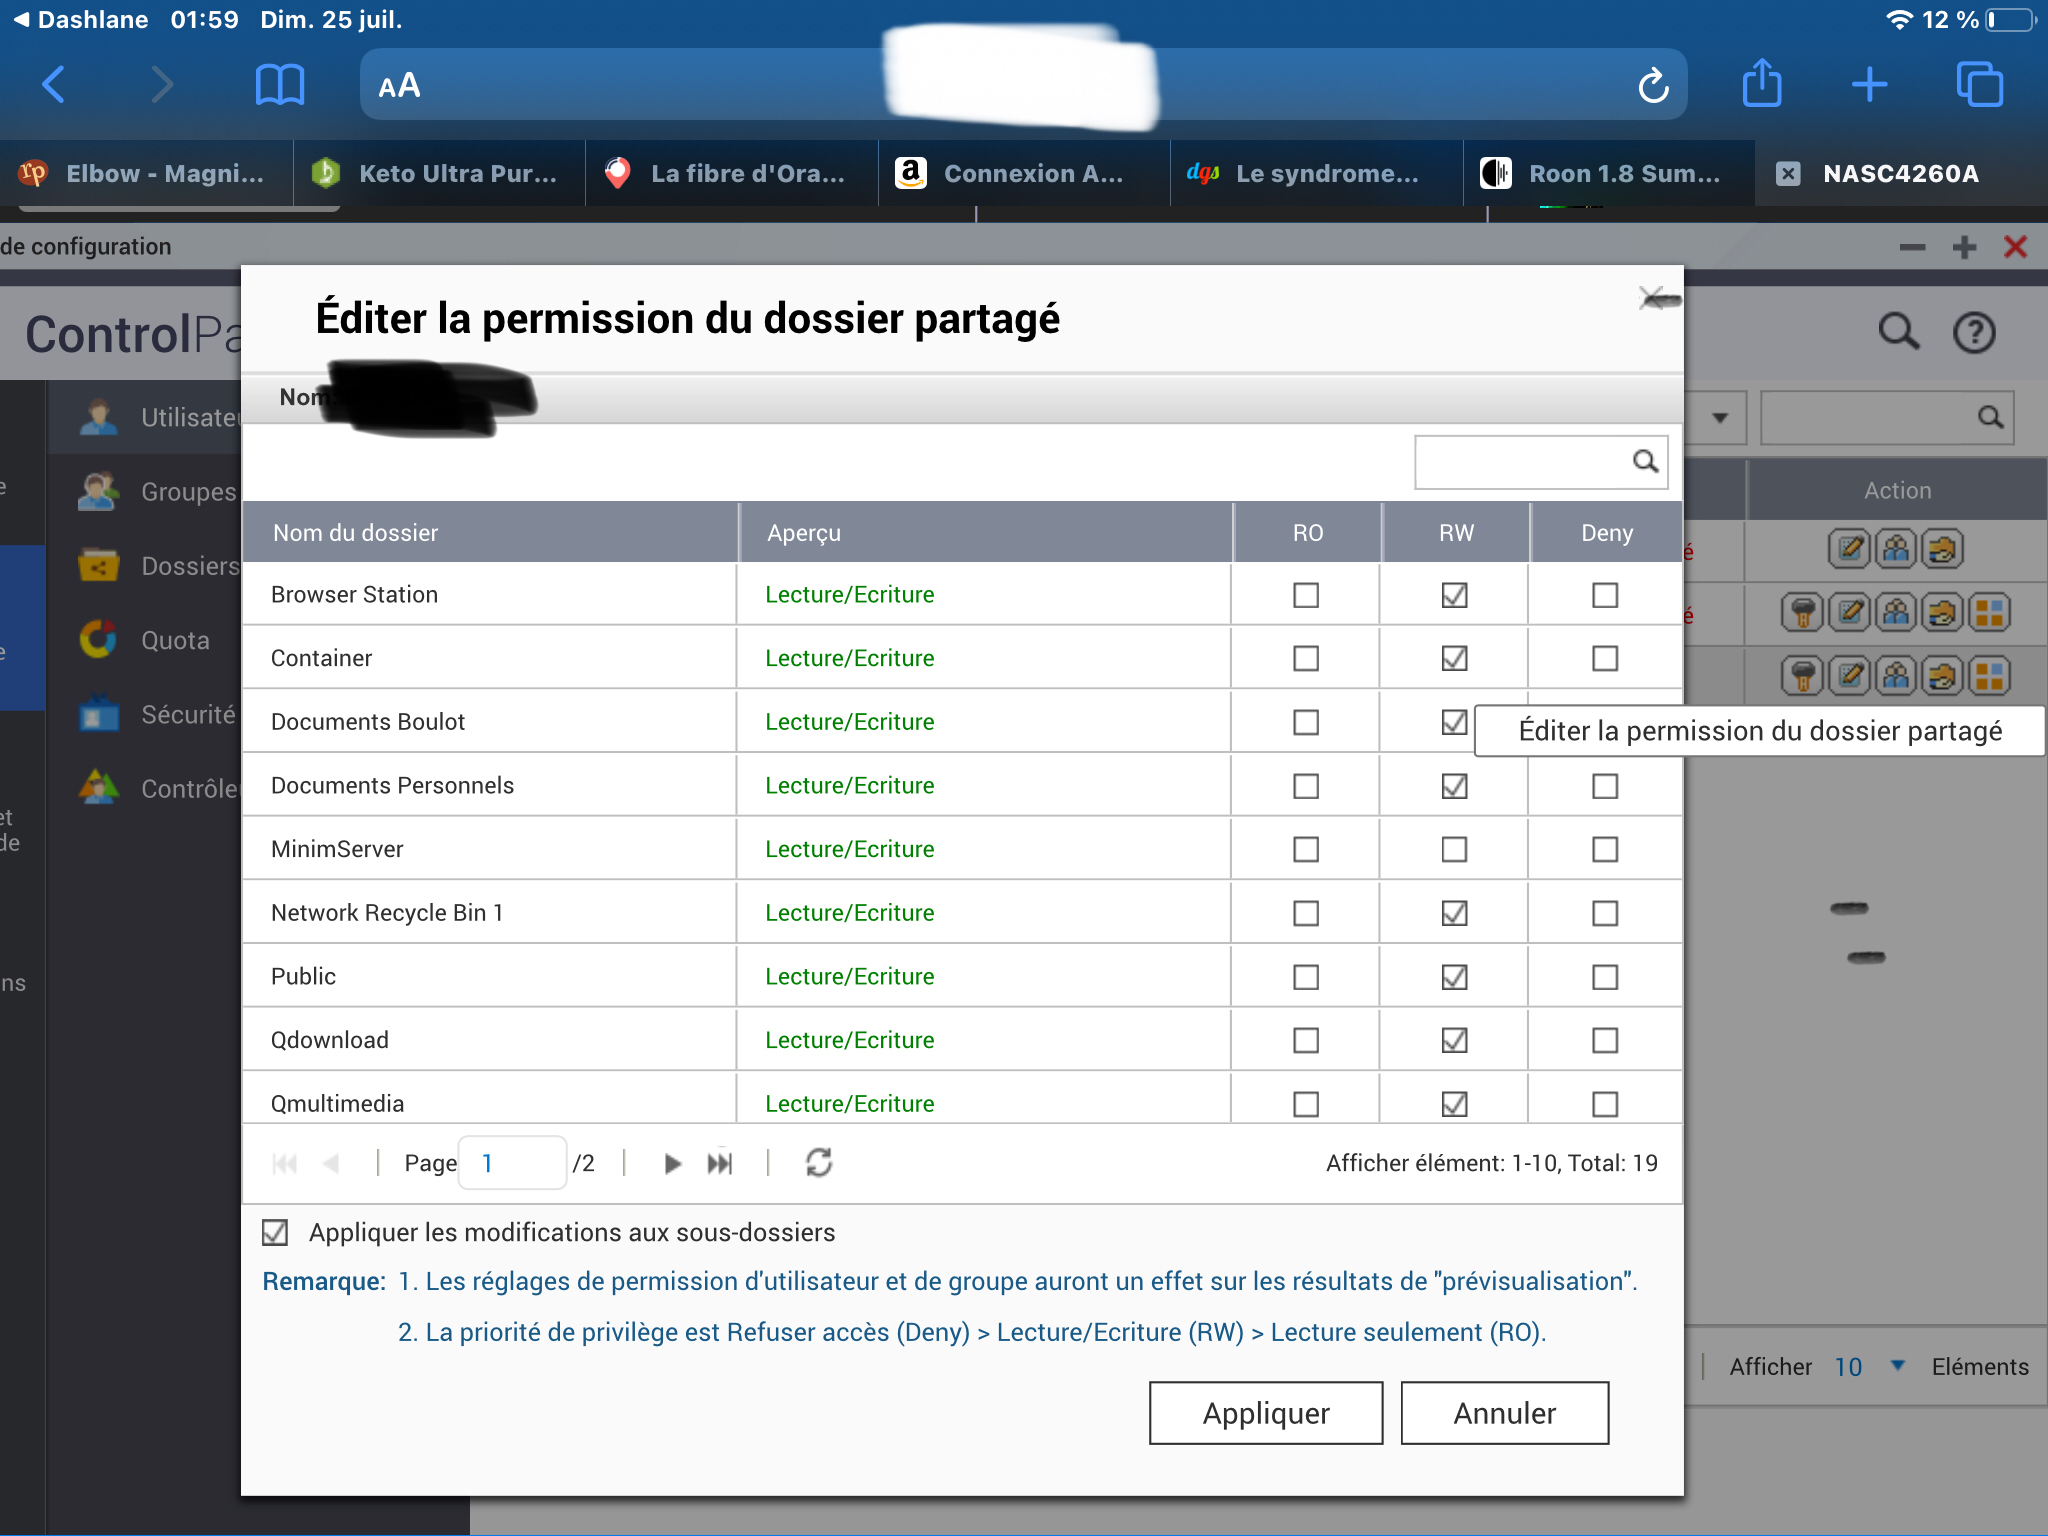The height and width of the screenshot is (1536, 2048).
Task: Click the permission table refresh icon
Action: (819, 1163)
